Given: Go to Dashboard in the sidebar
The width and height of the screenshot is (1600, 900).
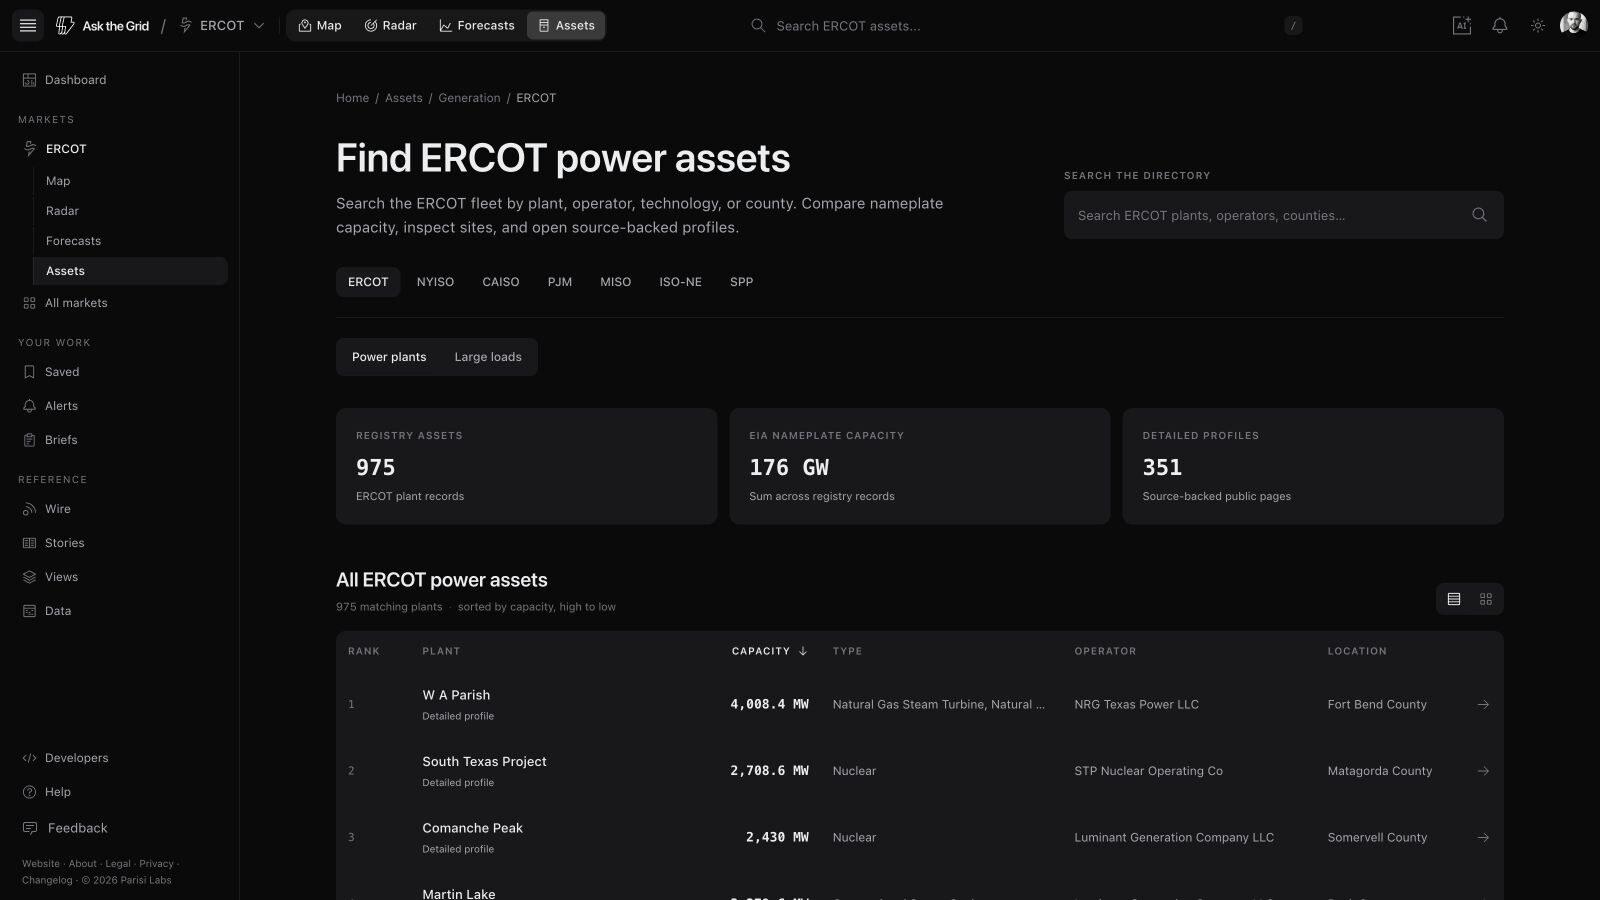Looking at the screenshot, I should pyautogui.click(x=120, y=80).
